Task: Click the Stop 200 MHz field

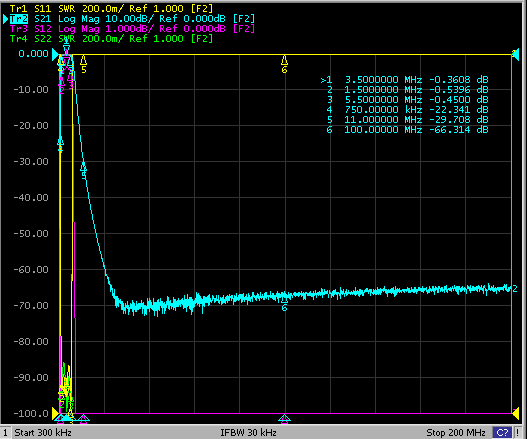Action: [456, 432]
